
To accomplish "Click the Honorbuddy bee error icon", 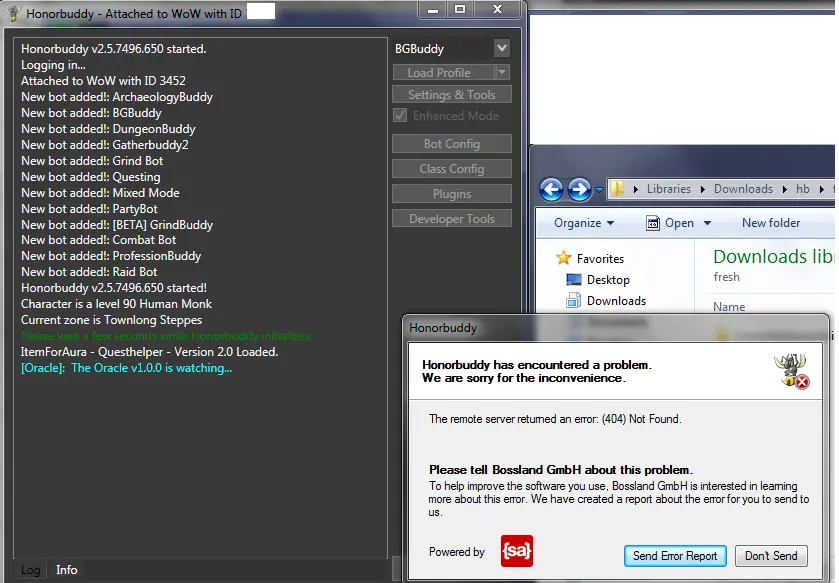I will [791, 370].
